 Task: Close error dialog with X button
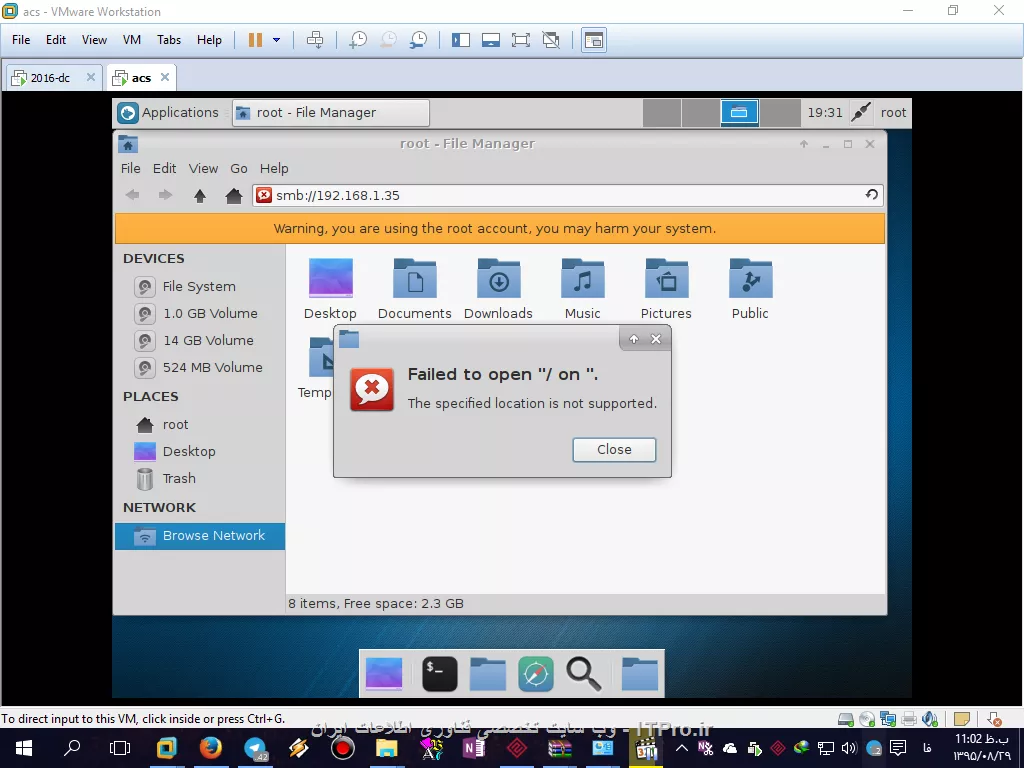[656, 338]
